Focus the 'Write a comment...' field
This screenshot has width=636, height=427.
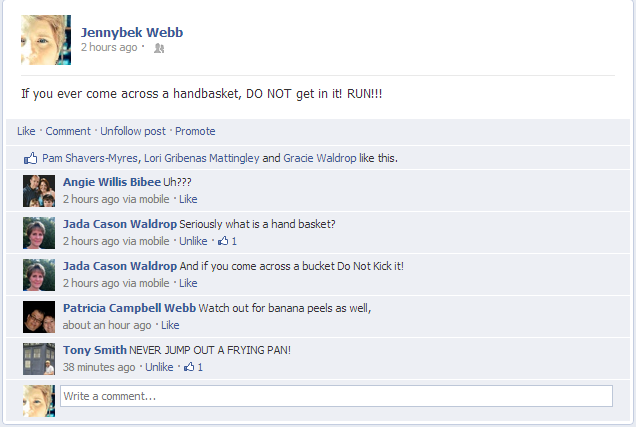336,396
